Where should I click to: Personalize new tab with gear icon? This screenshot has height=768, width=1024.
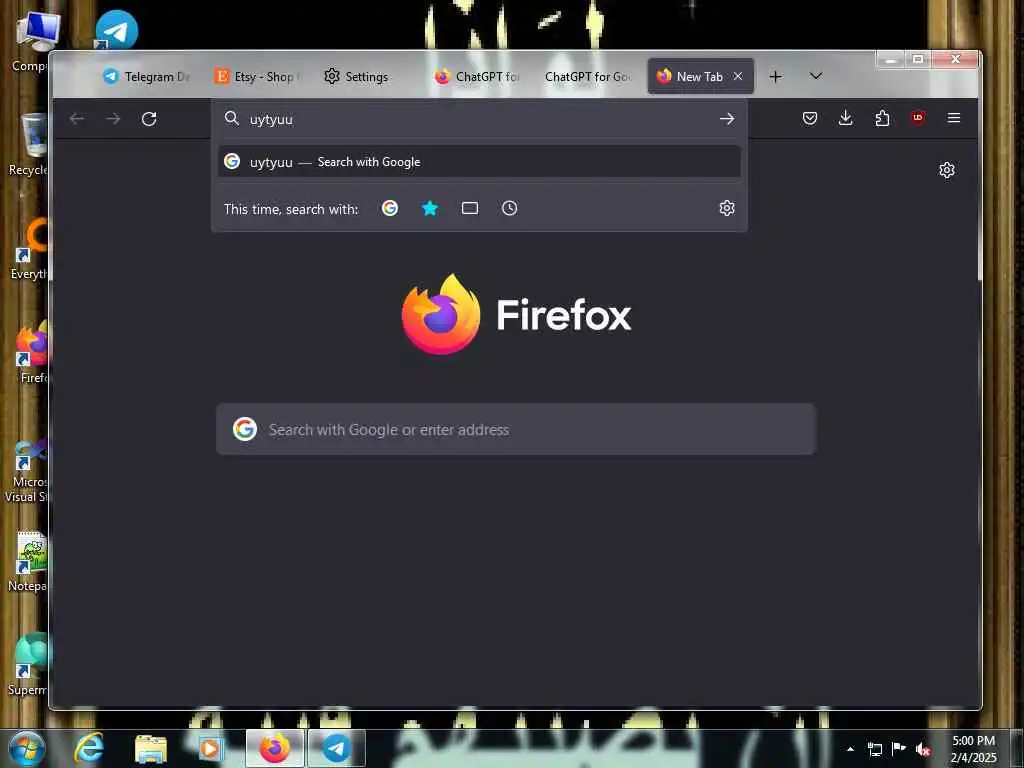pos(947,170)
